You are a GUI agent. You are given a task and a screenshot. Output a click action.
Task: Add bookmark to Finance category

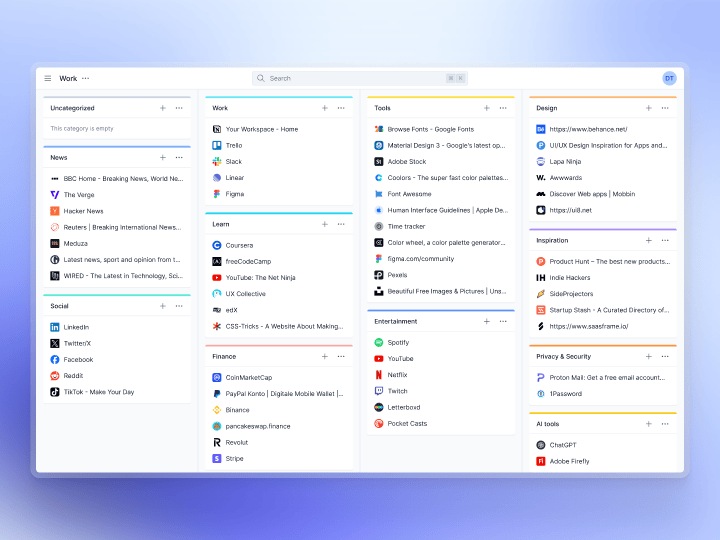pos(325,356)
